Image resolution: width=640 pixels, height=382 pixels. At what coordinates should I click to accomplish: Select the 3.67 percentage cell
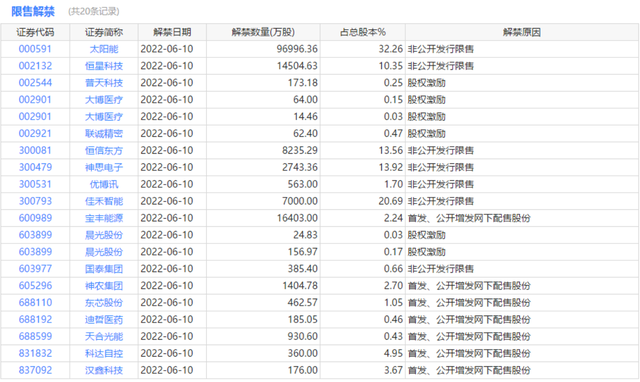tap(393, 371)
